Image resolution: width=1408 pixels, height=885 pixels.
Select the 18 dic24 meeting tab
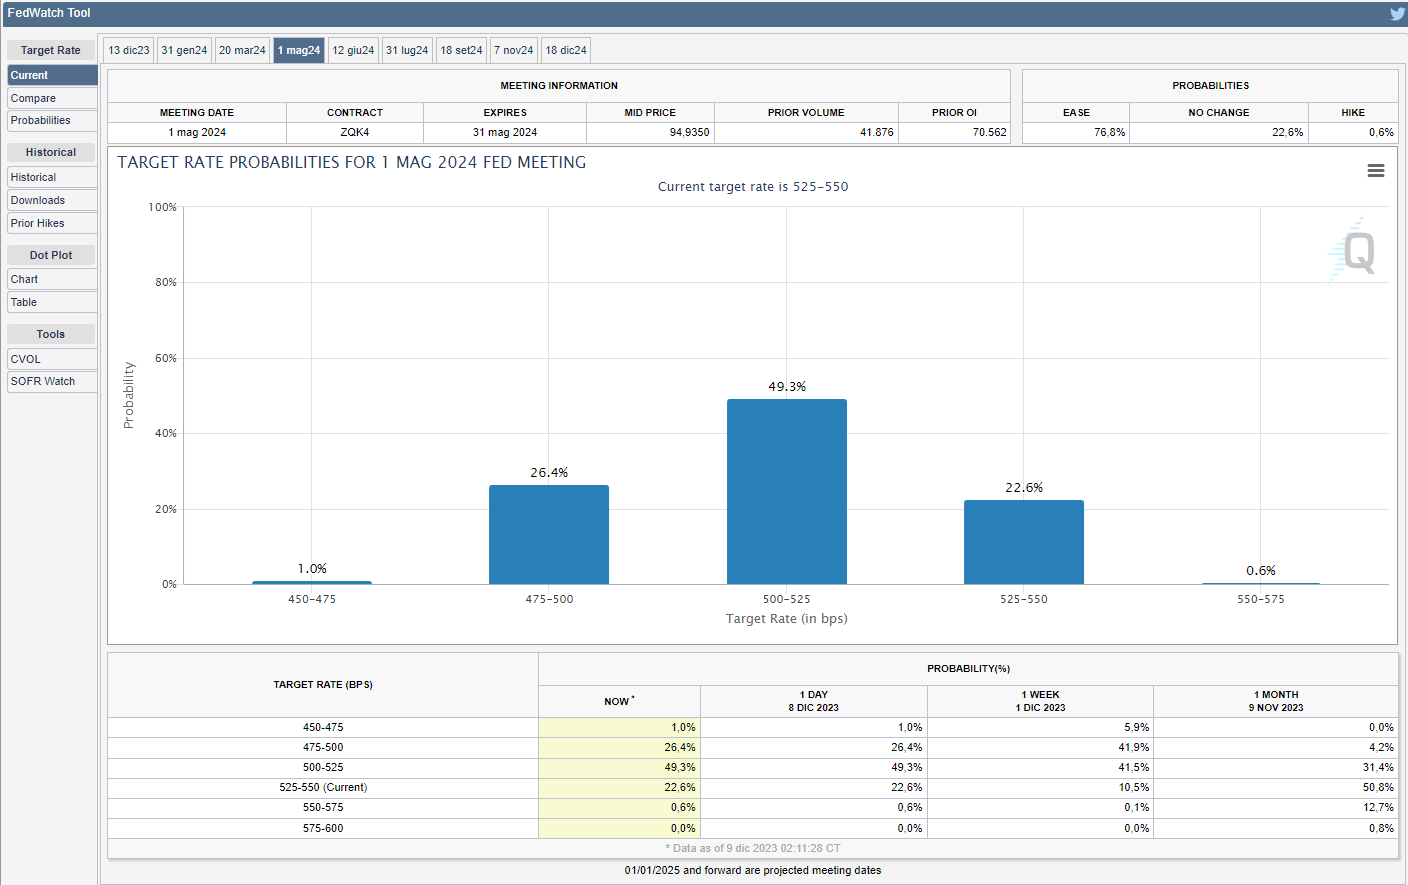(x=566, y=50)
